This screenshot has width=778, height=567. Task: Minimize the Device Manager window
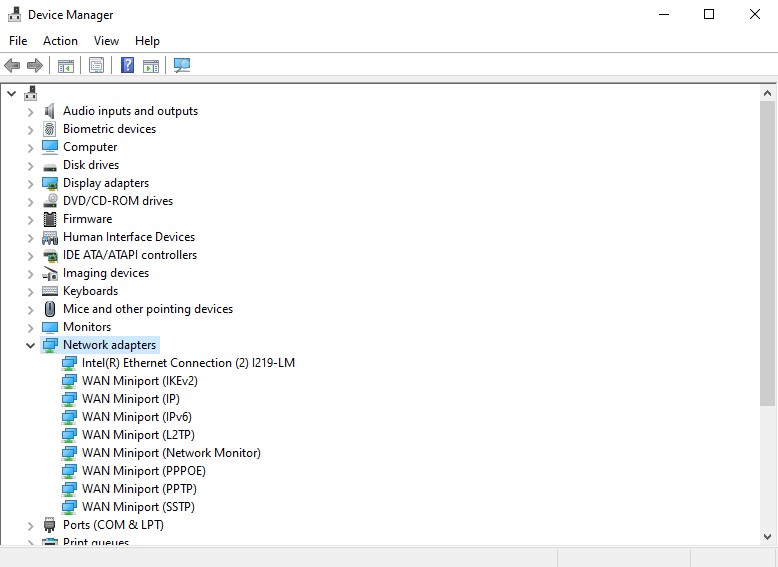[664, 14]
